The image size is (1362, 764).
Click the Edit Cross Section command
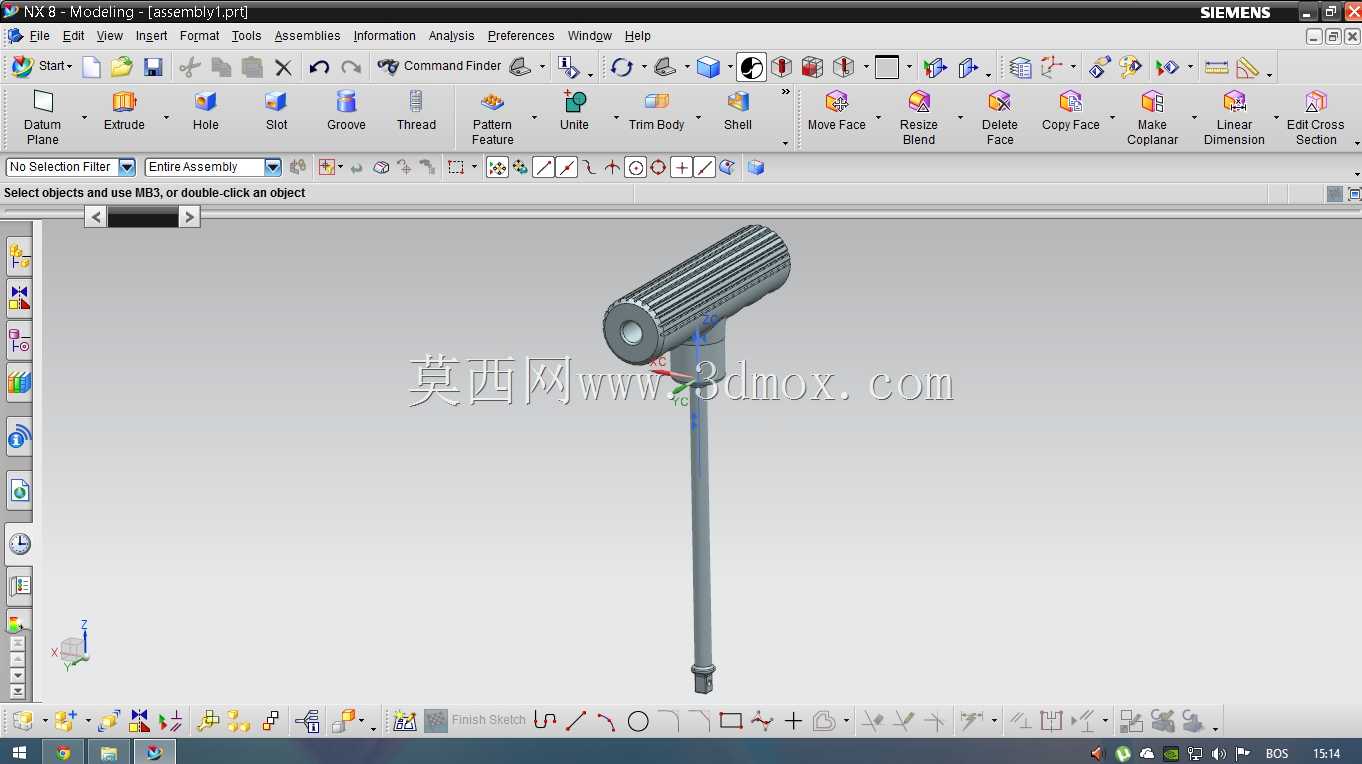point(1316,117)
